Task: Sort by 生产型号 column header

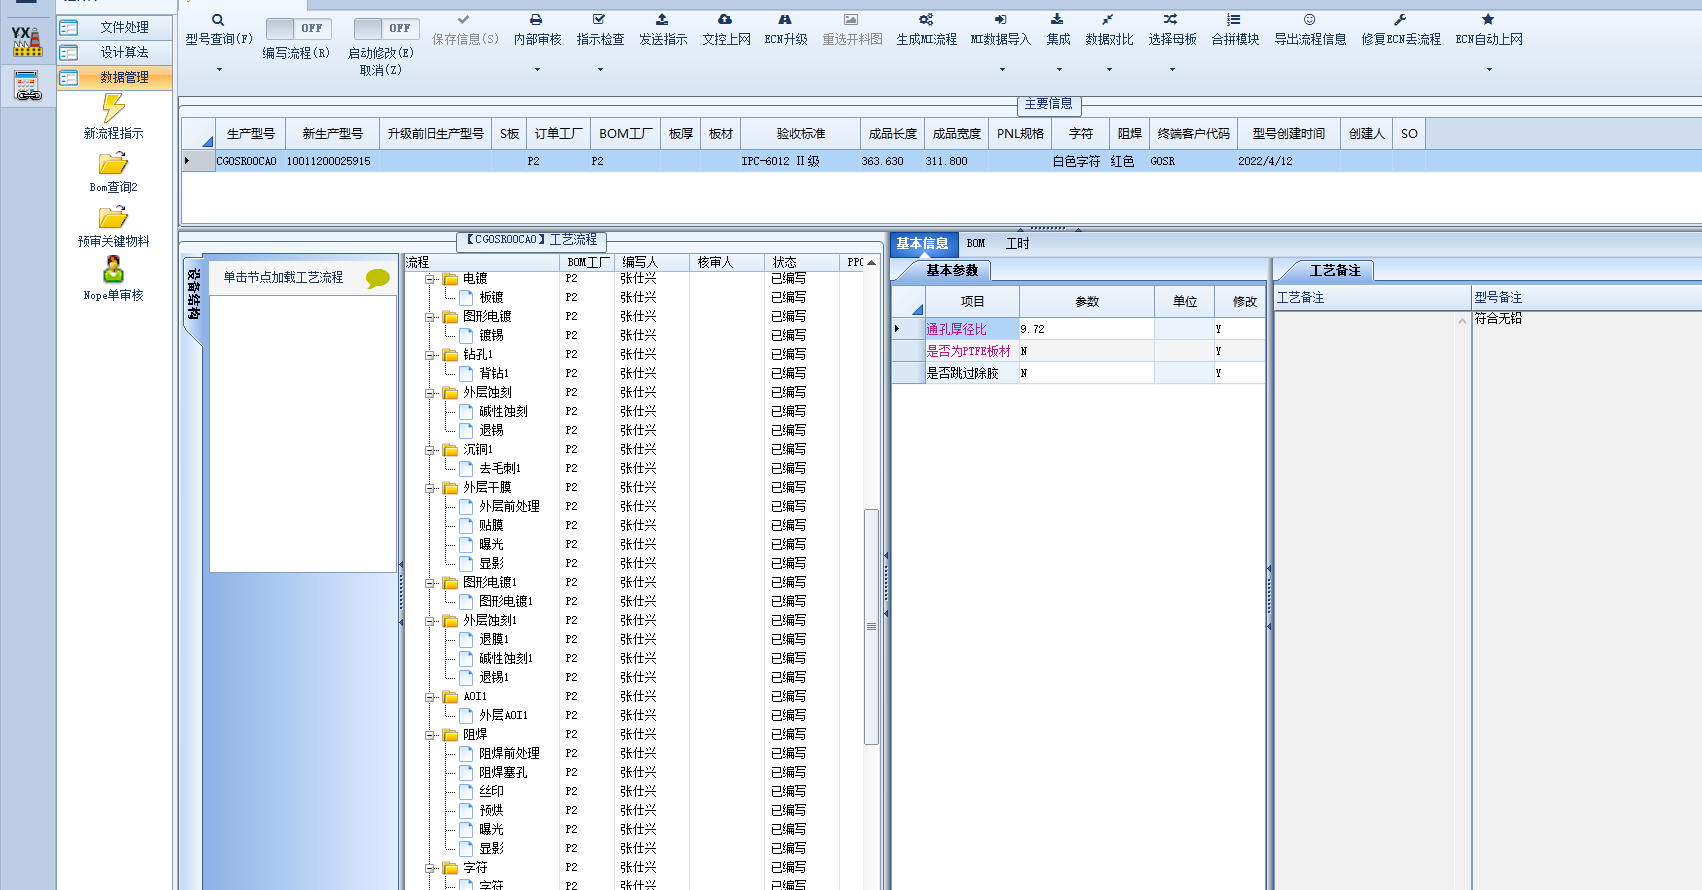Action: click(x=251, y=134)
